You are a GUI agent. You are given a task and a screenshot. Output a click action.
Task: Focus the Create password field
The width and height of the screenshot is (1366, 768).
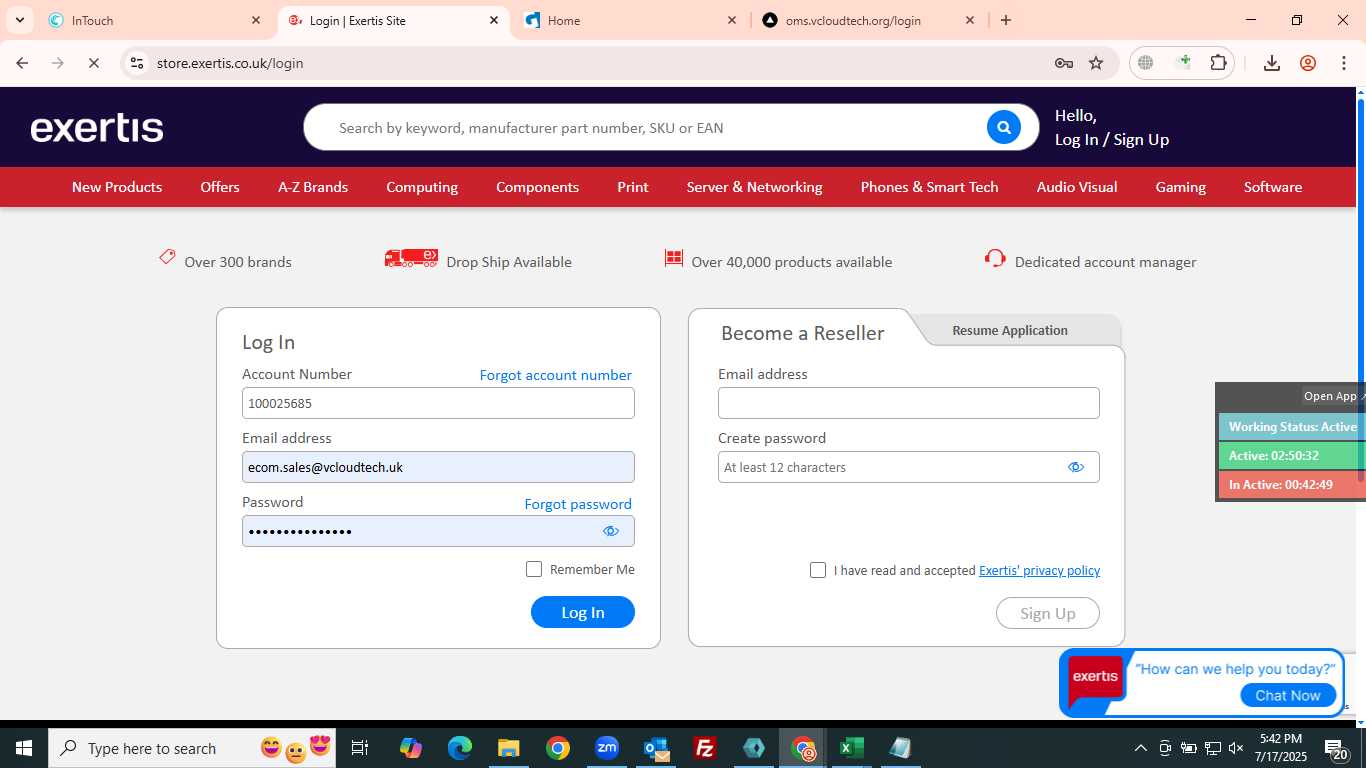point(909,467)
